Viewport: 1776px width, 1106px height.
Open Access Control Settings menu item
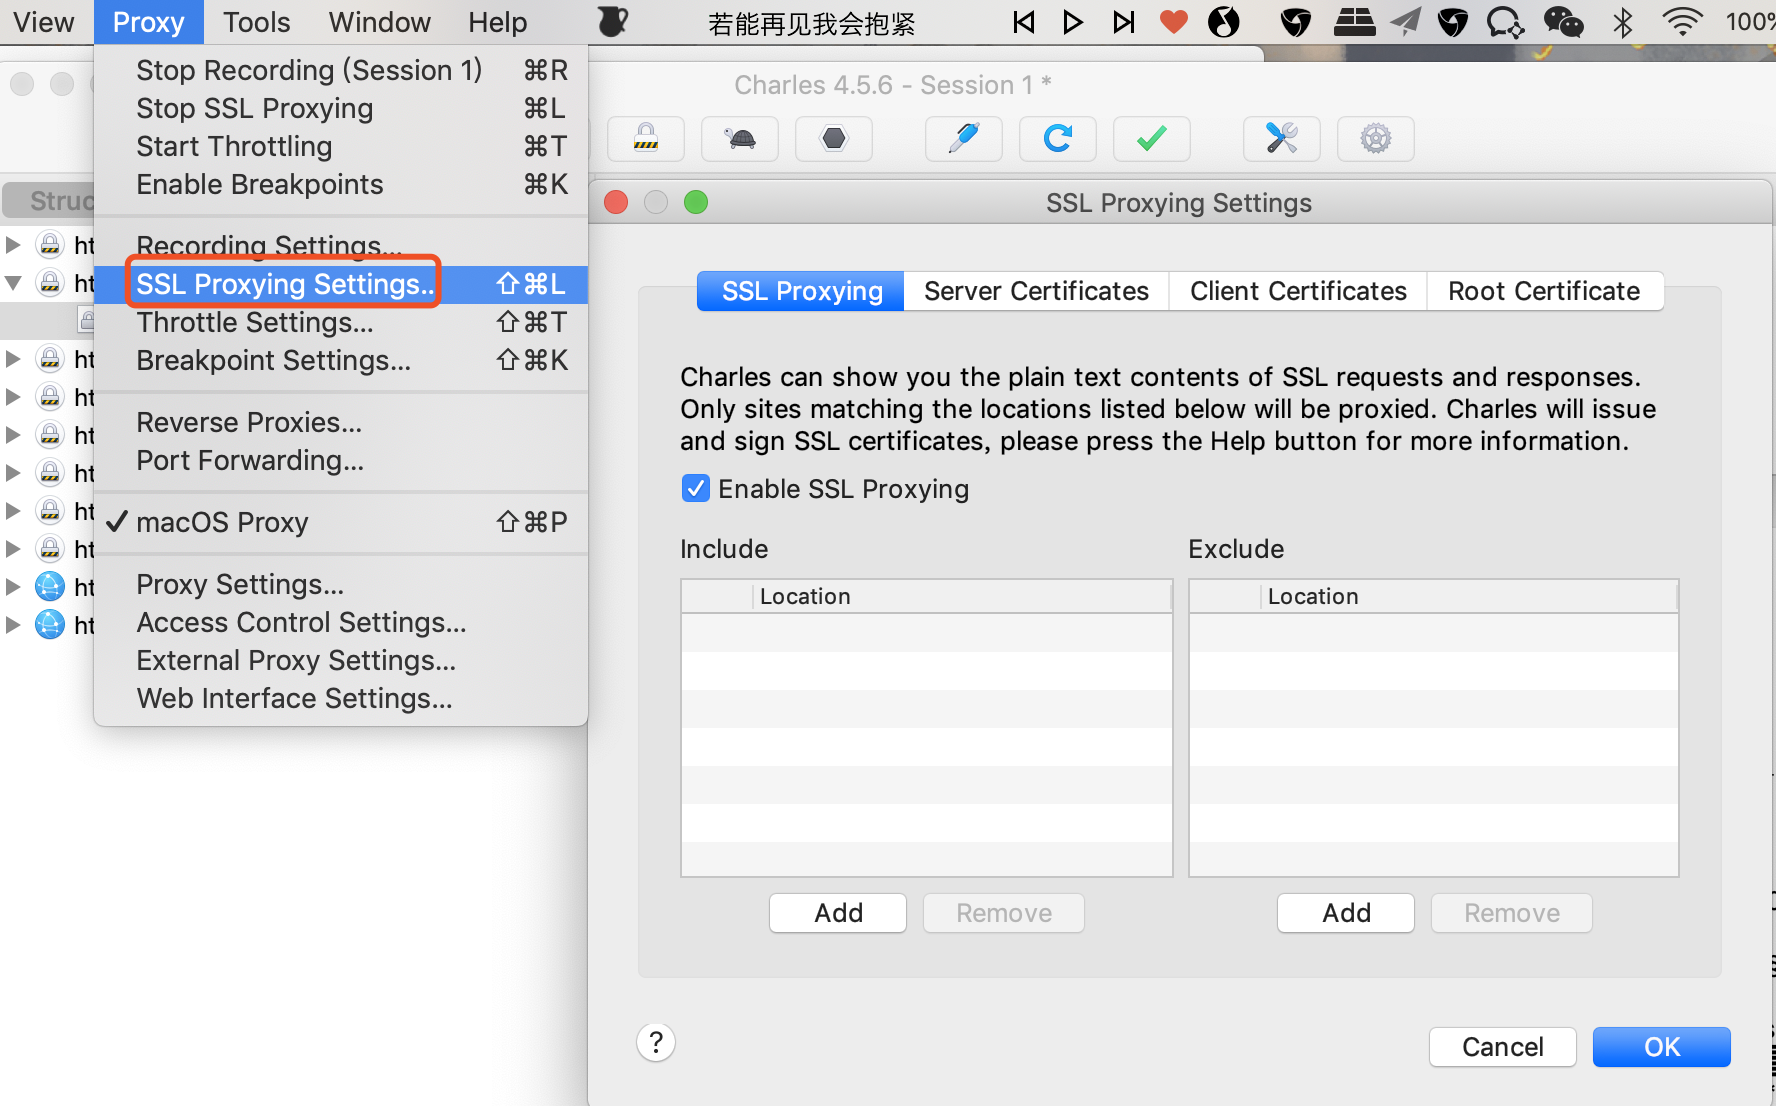coord(340,622)
